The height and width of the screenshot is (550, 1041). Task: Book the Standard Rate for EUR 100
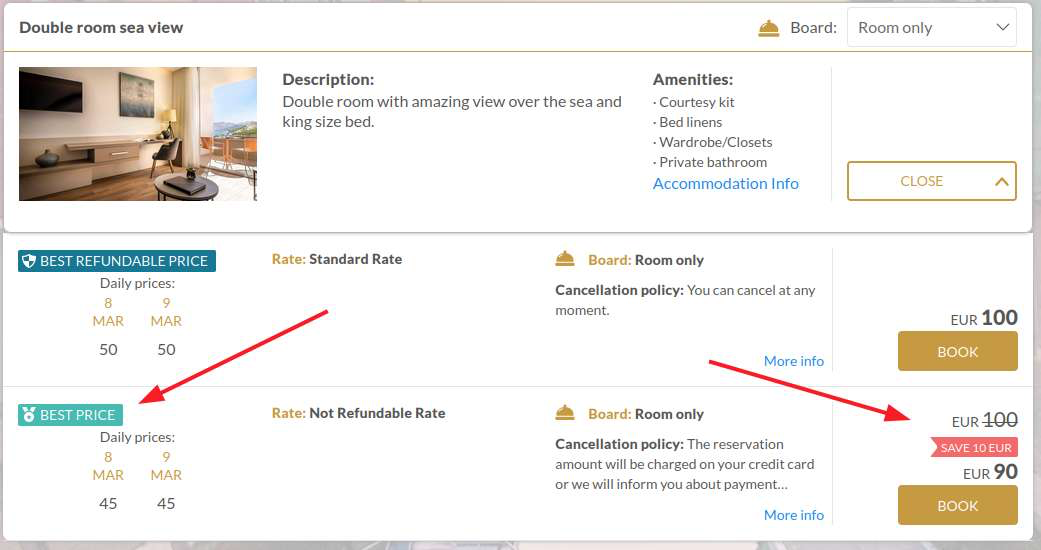(957, 351)
